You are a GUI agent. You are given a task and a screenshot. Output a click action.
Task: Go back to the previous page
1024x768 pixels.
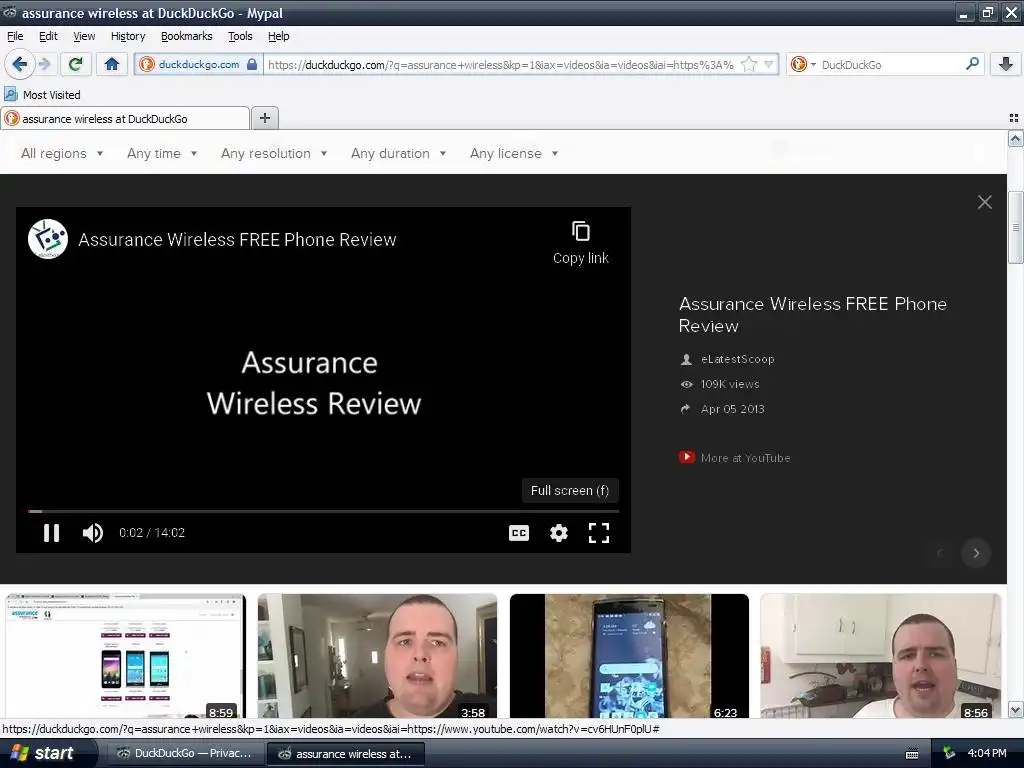click(19, 64)
